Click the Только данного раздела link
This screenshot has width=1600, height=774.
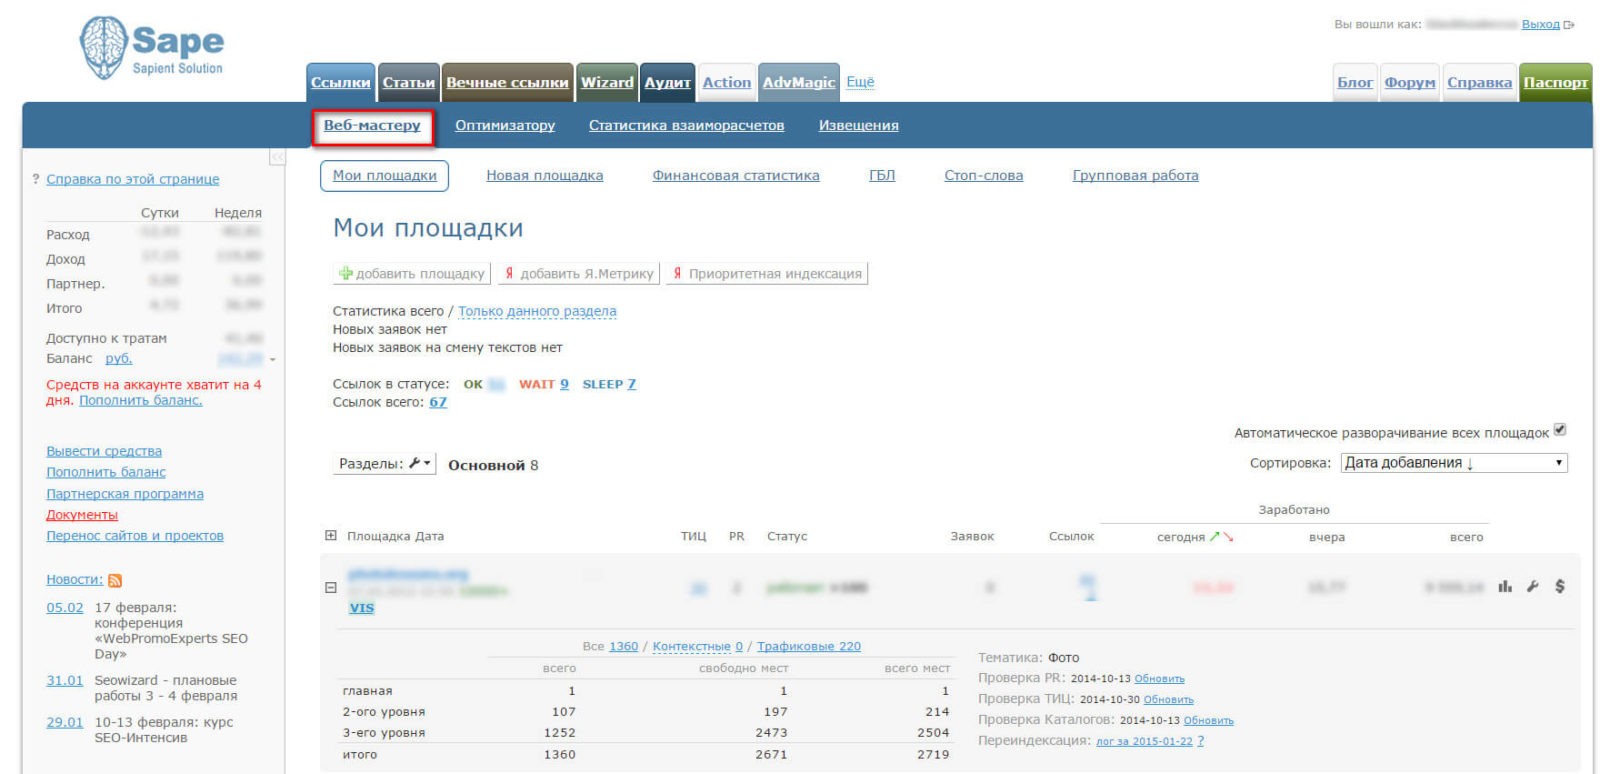(x=537, y=311)
